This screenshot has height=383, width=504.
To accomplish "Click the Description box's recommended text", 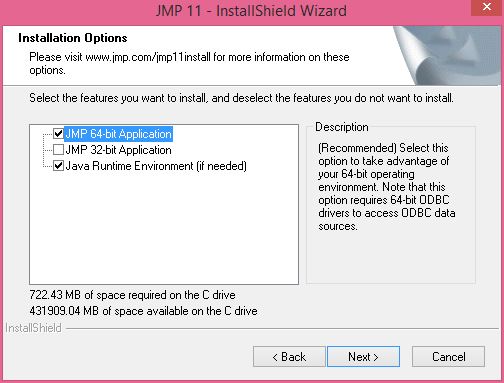I will click(x=387, y=187).
